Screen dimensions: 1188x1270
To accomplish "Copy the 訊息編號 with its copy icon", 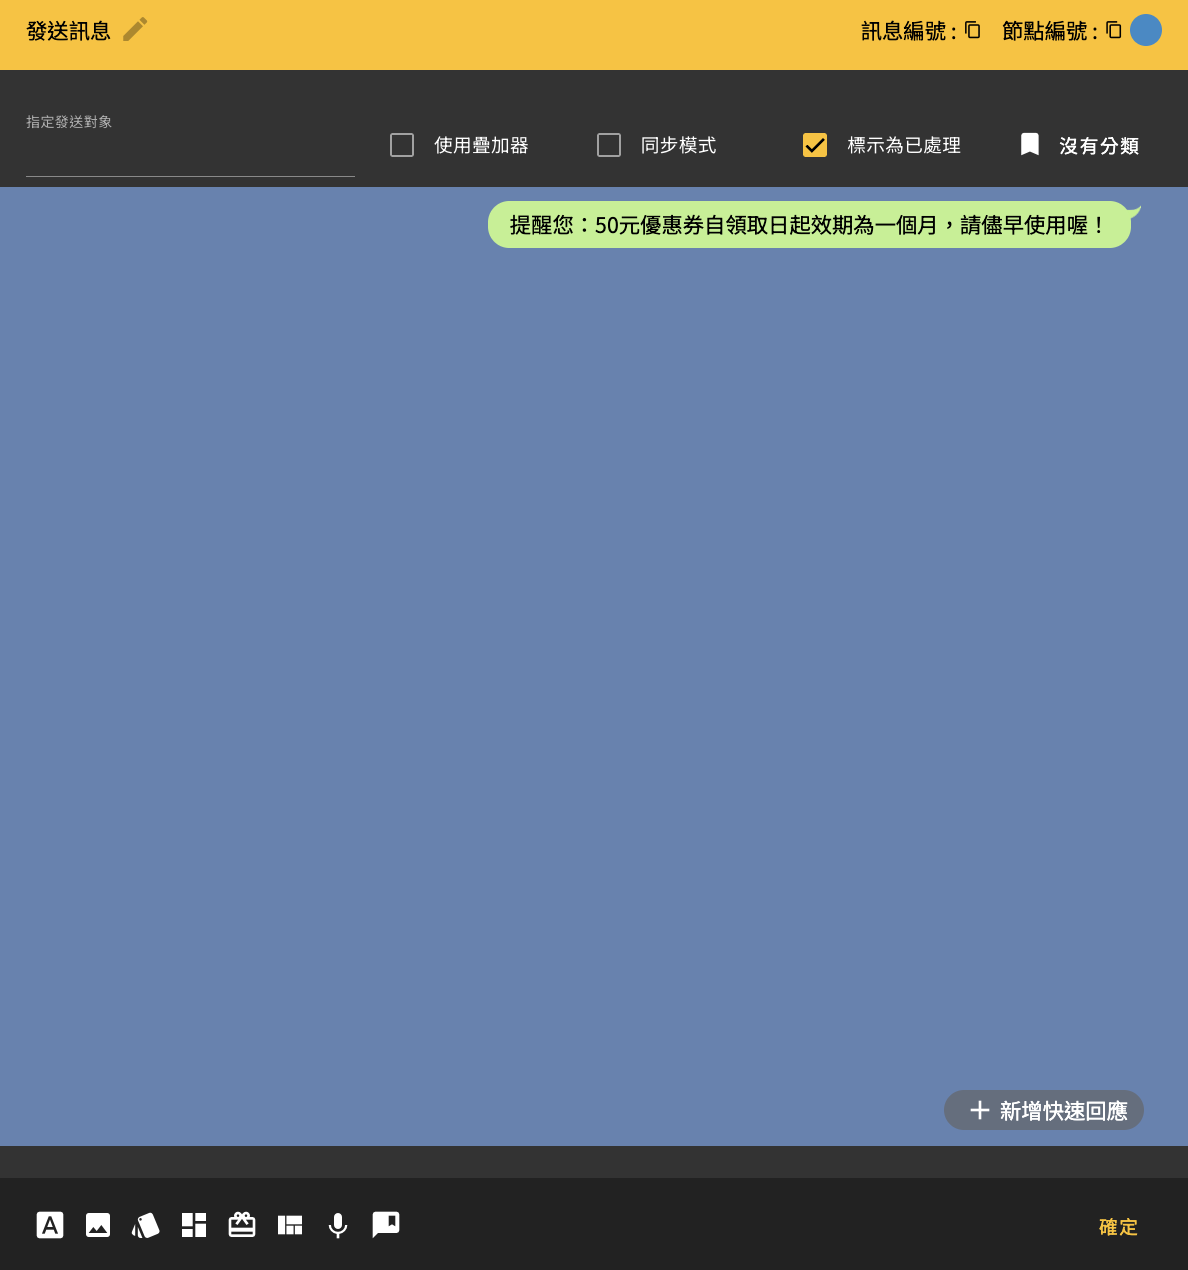I will 972,30.
